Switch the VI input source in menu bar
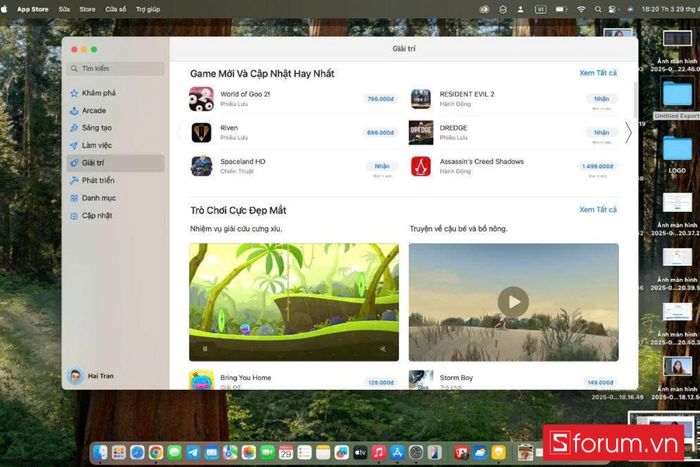 coord(541,9)
